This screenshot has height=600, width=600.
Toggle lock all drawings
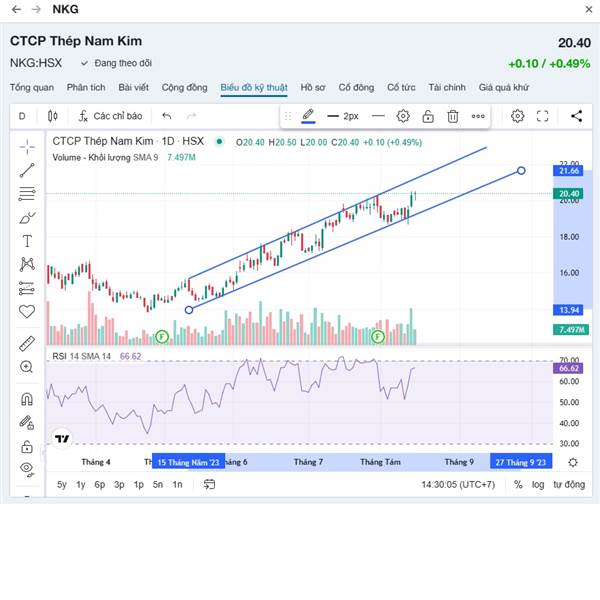(x=27, y=446)
